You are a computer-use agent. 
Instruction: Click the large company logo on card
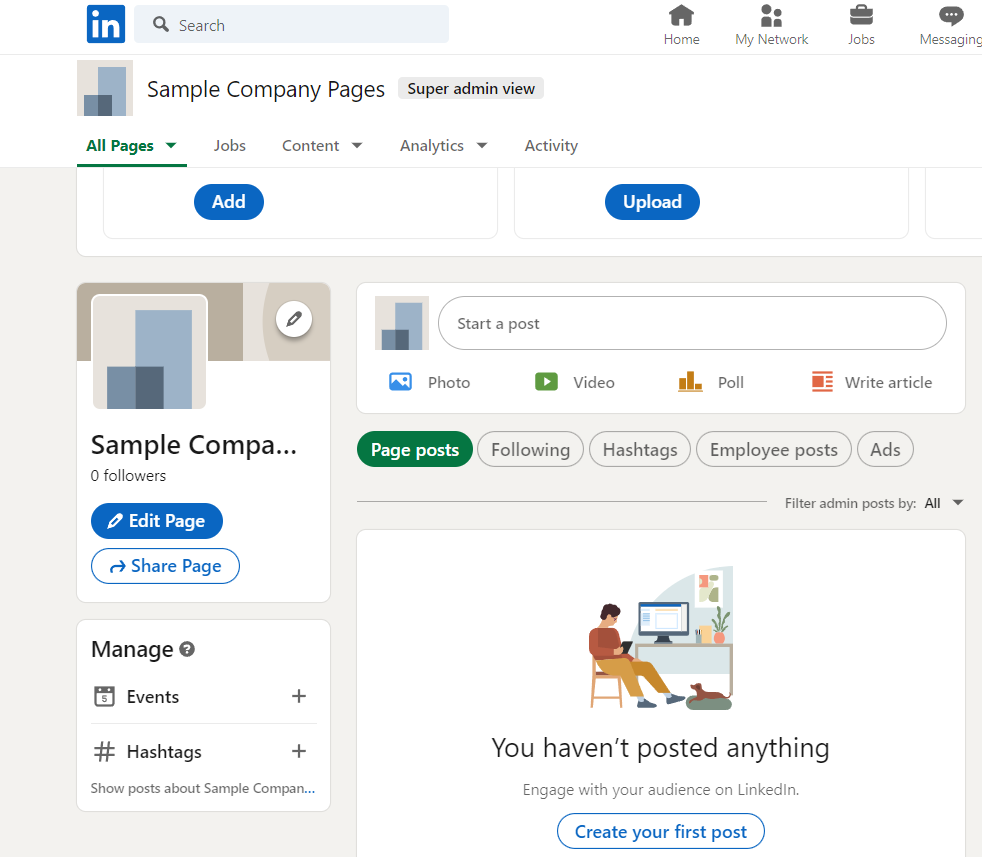tap(149, 352)
